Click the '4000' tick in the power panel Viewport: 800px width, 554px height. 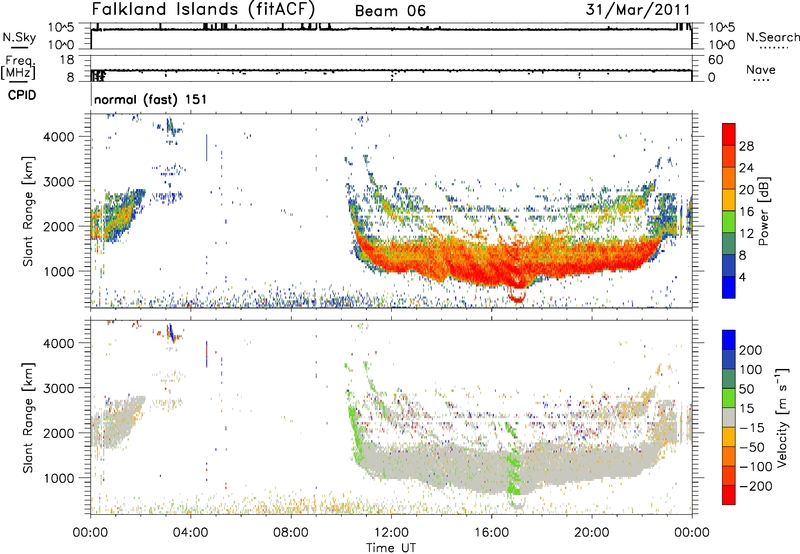(x=59, y=137)
